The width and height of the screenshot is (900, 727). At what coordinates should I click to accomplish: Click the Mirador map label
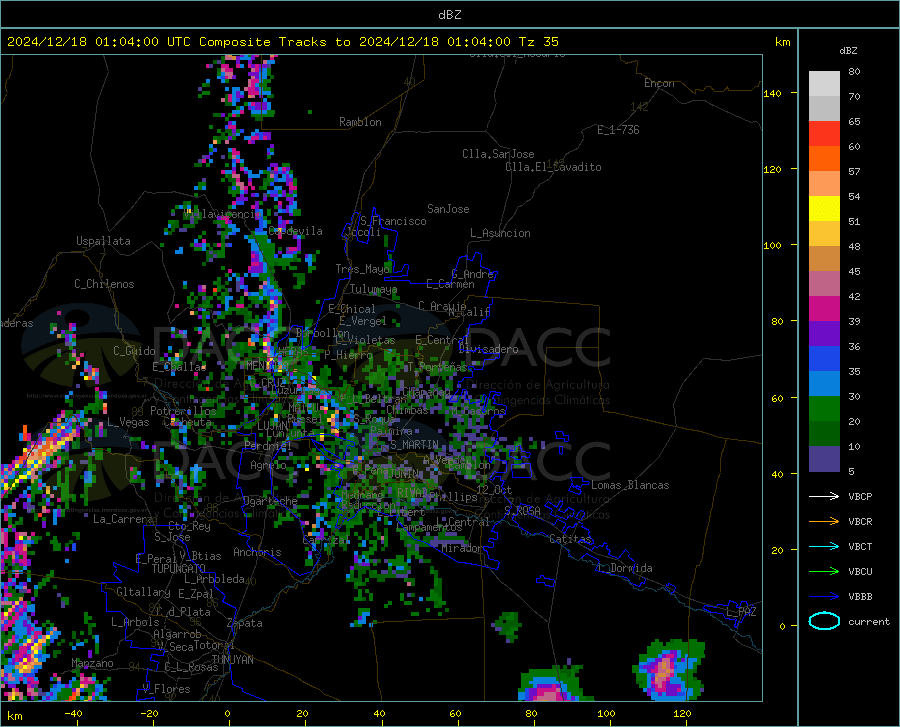[462, 548]
